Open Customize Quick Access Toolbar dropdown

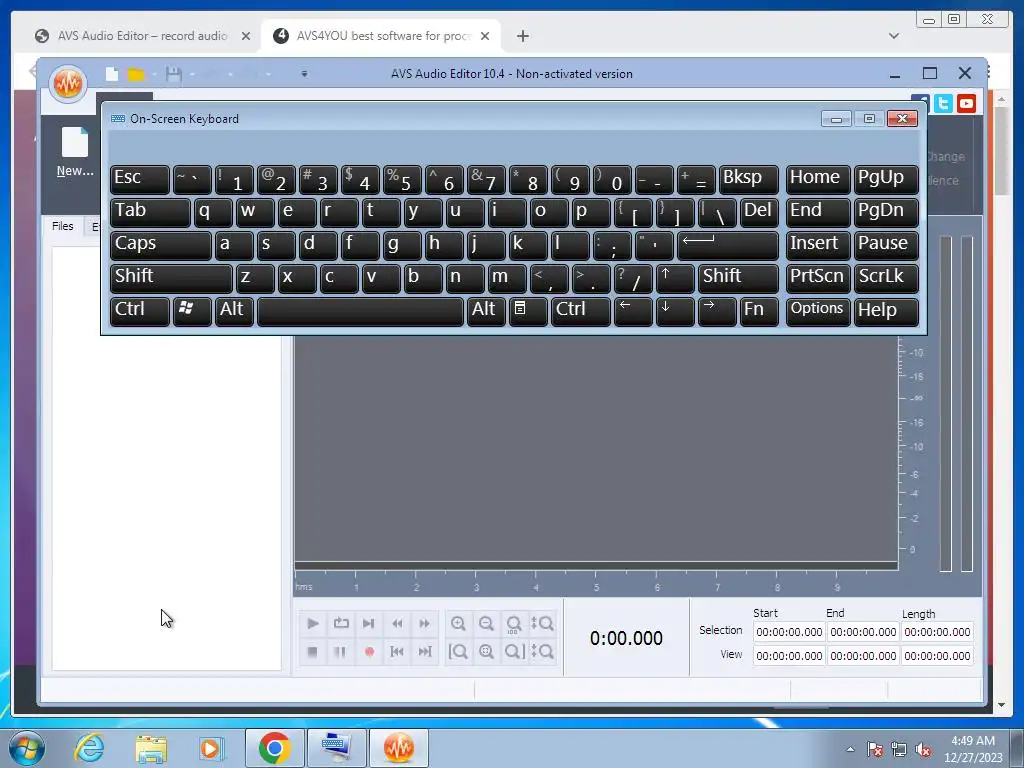click(304, 74)
